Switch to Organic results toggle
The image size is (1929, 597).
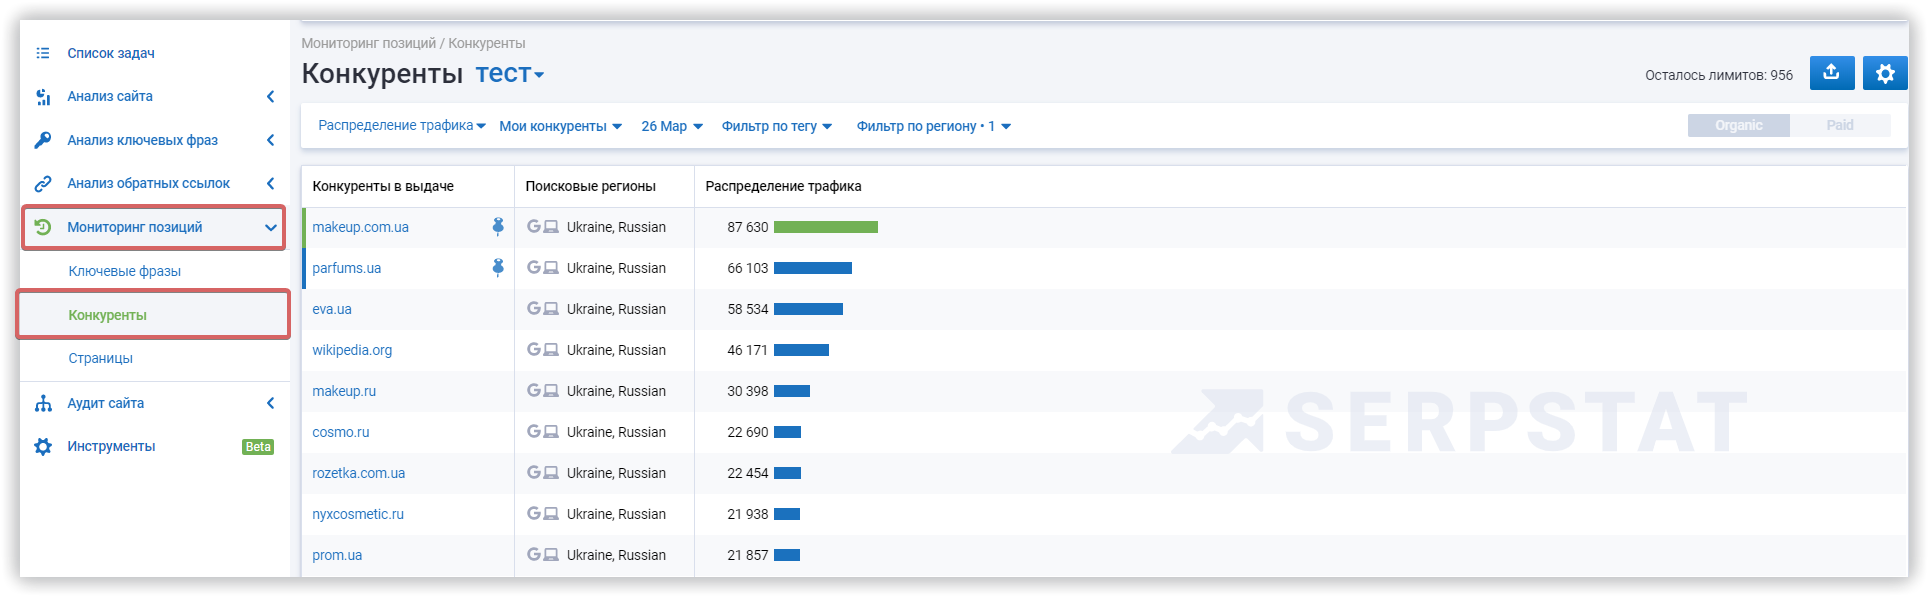coord(1738,125)
